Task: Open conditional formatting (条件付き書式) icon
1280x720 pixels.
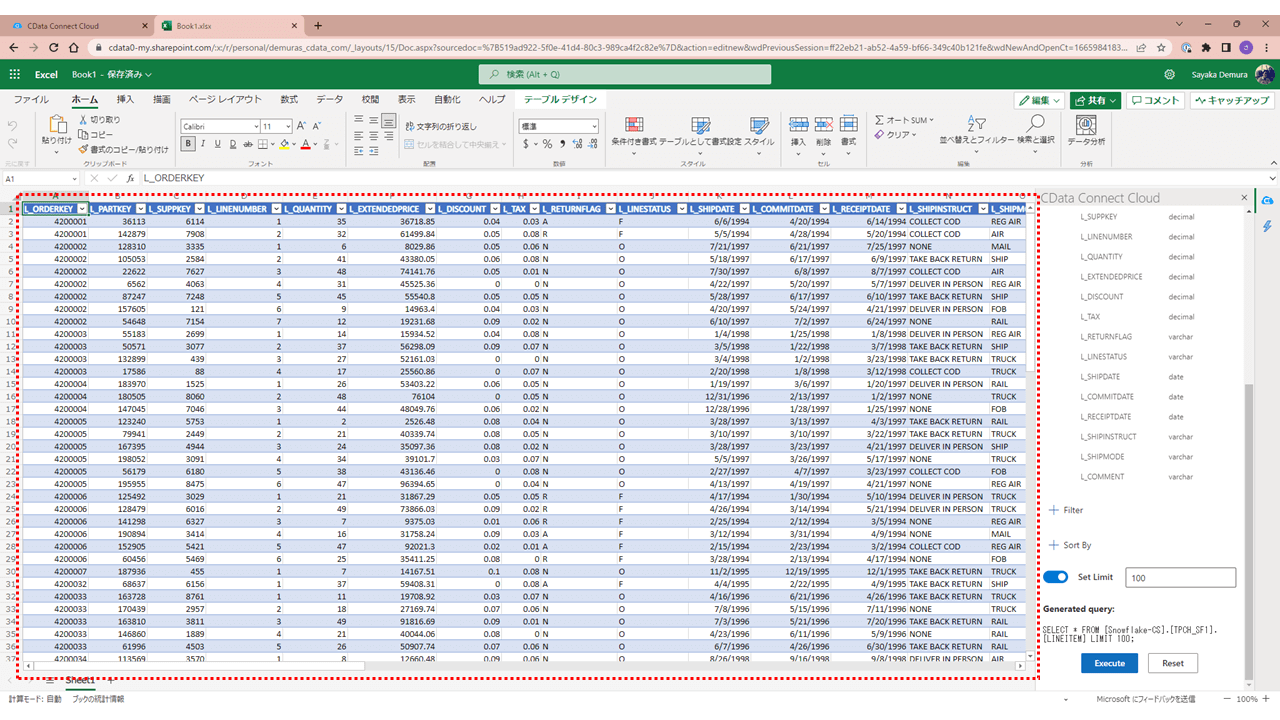Action: click(x=633, y=125)
